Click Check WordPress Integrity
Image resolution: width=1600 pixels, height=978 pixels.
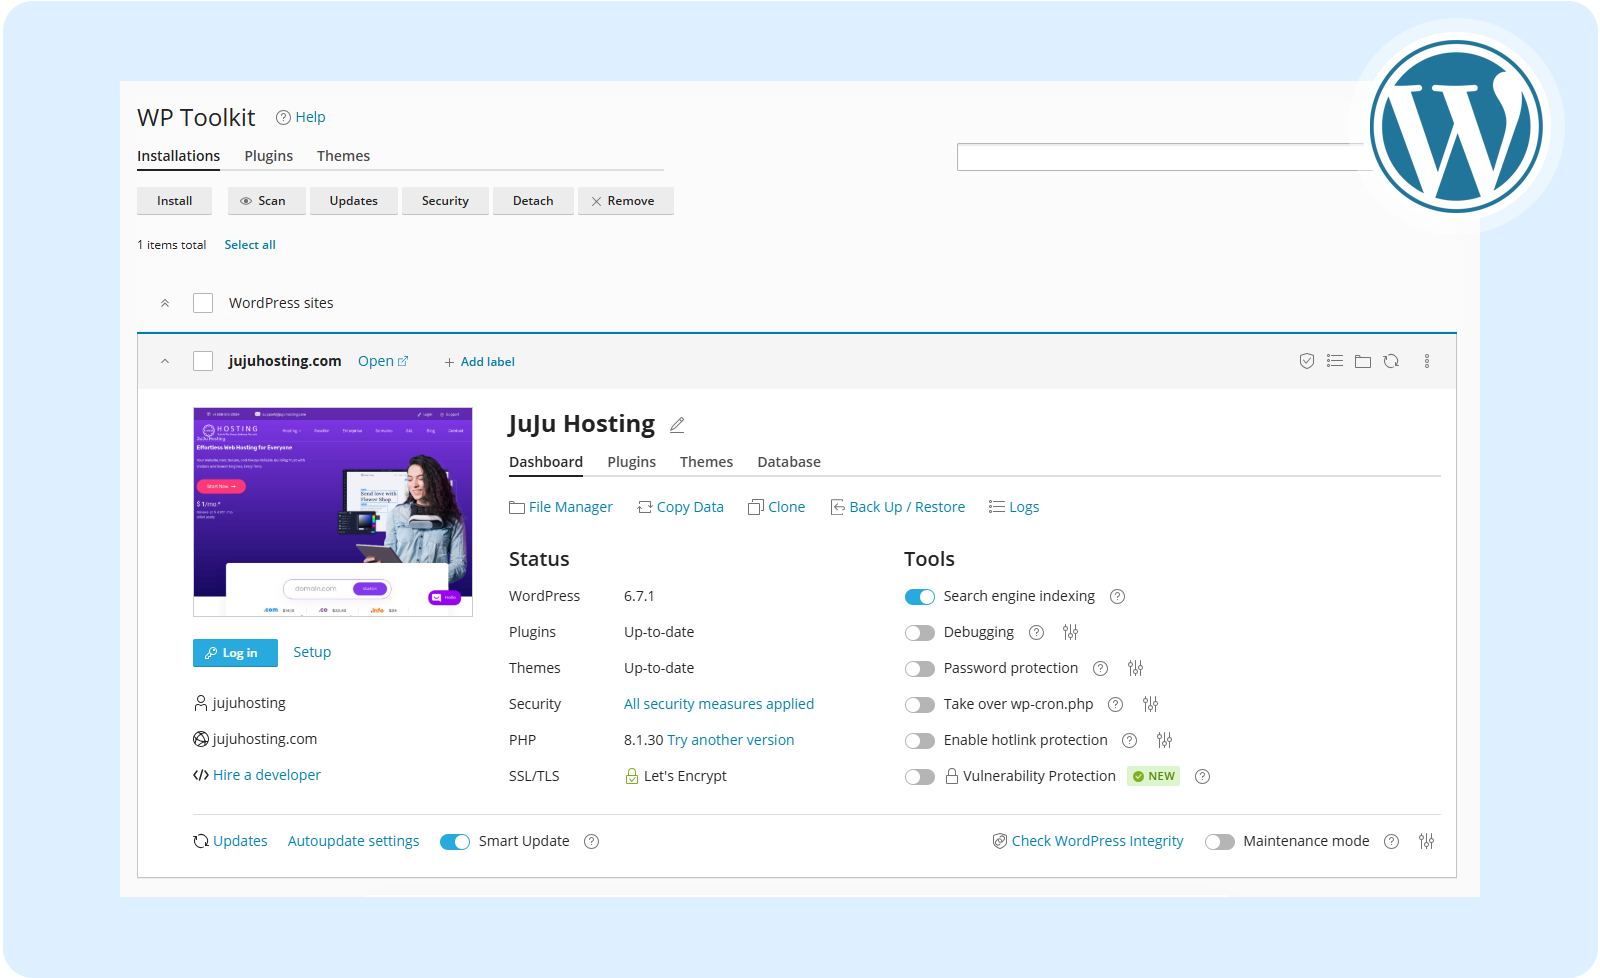click(x=1096, y=840)
